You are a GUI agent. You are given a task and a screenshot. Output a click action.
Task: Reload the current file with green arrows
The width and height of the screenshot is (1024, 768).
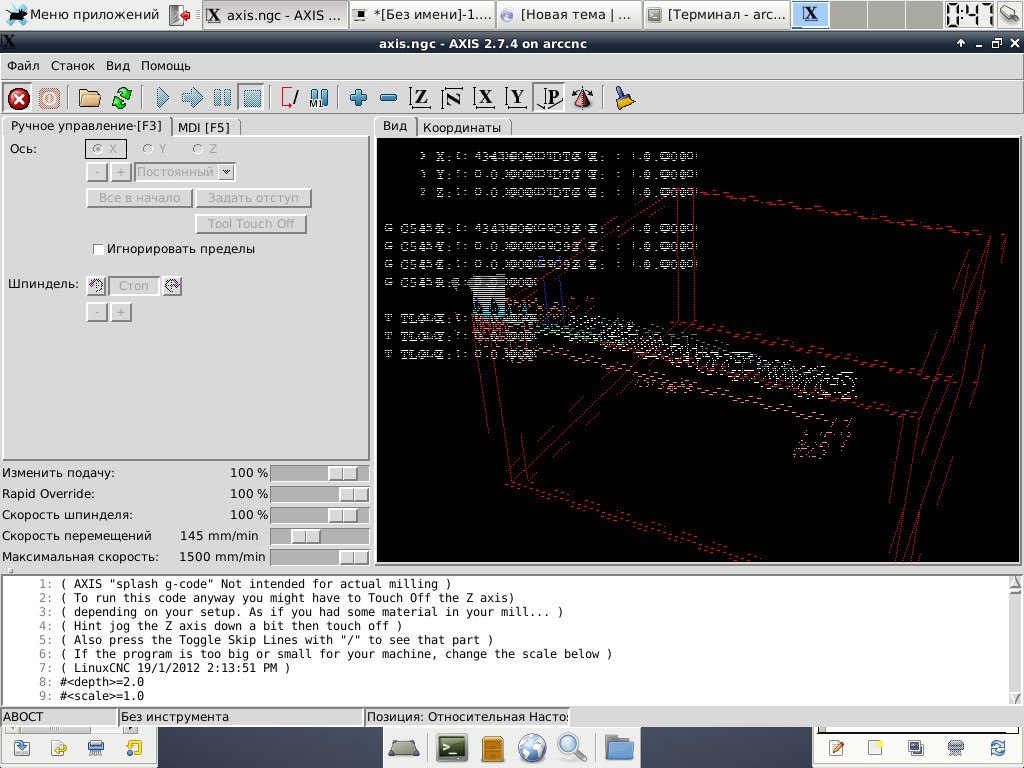pos(122,98)
